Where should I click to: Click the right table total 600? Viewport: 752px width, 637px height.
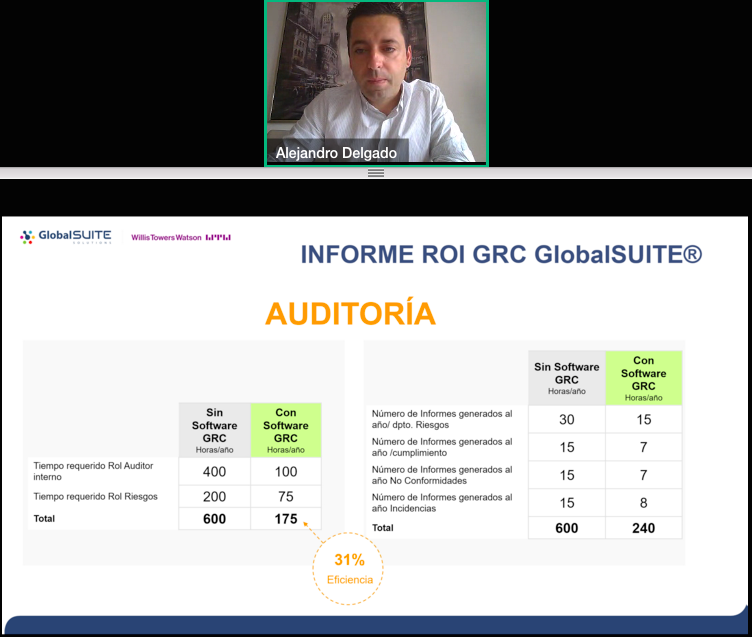tap(567, 528)
